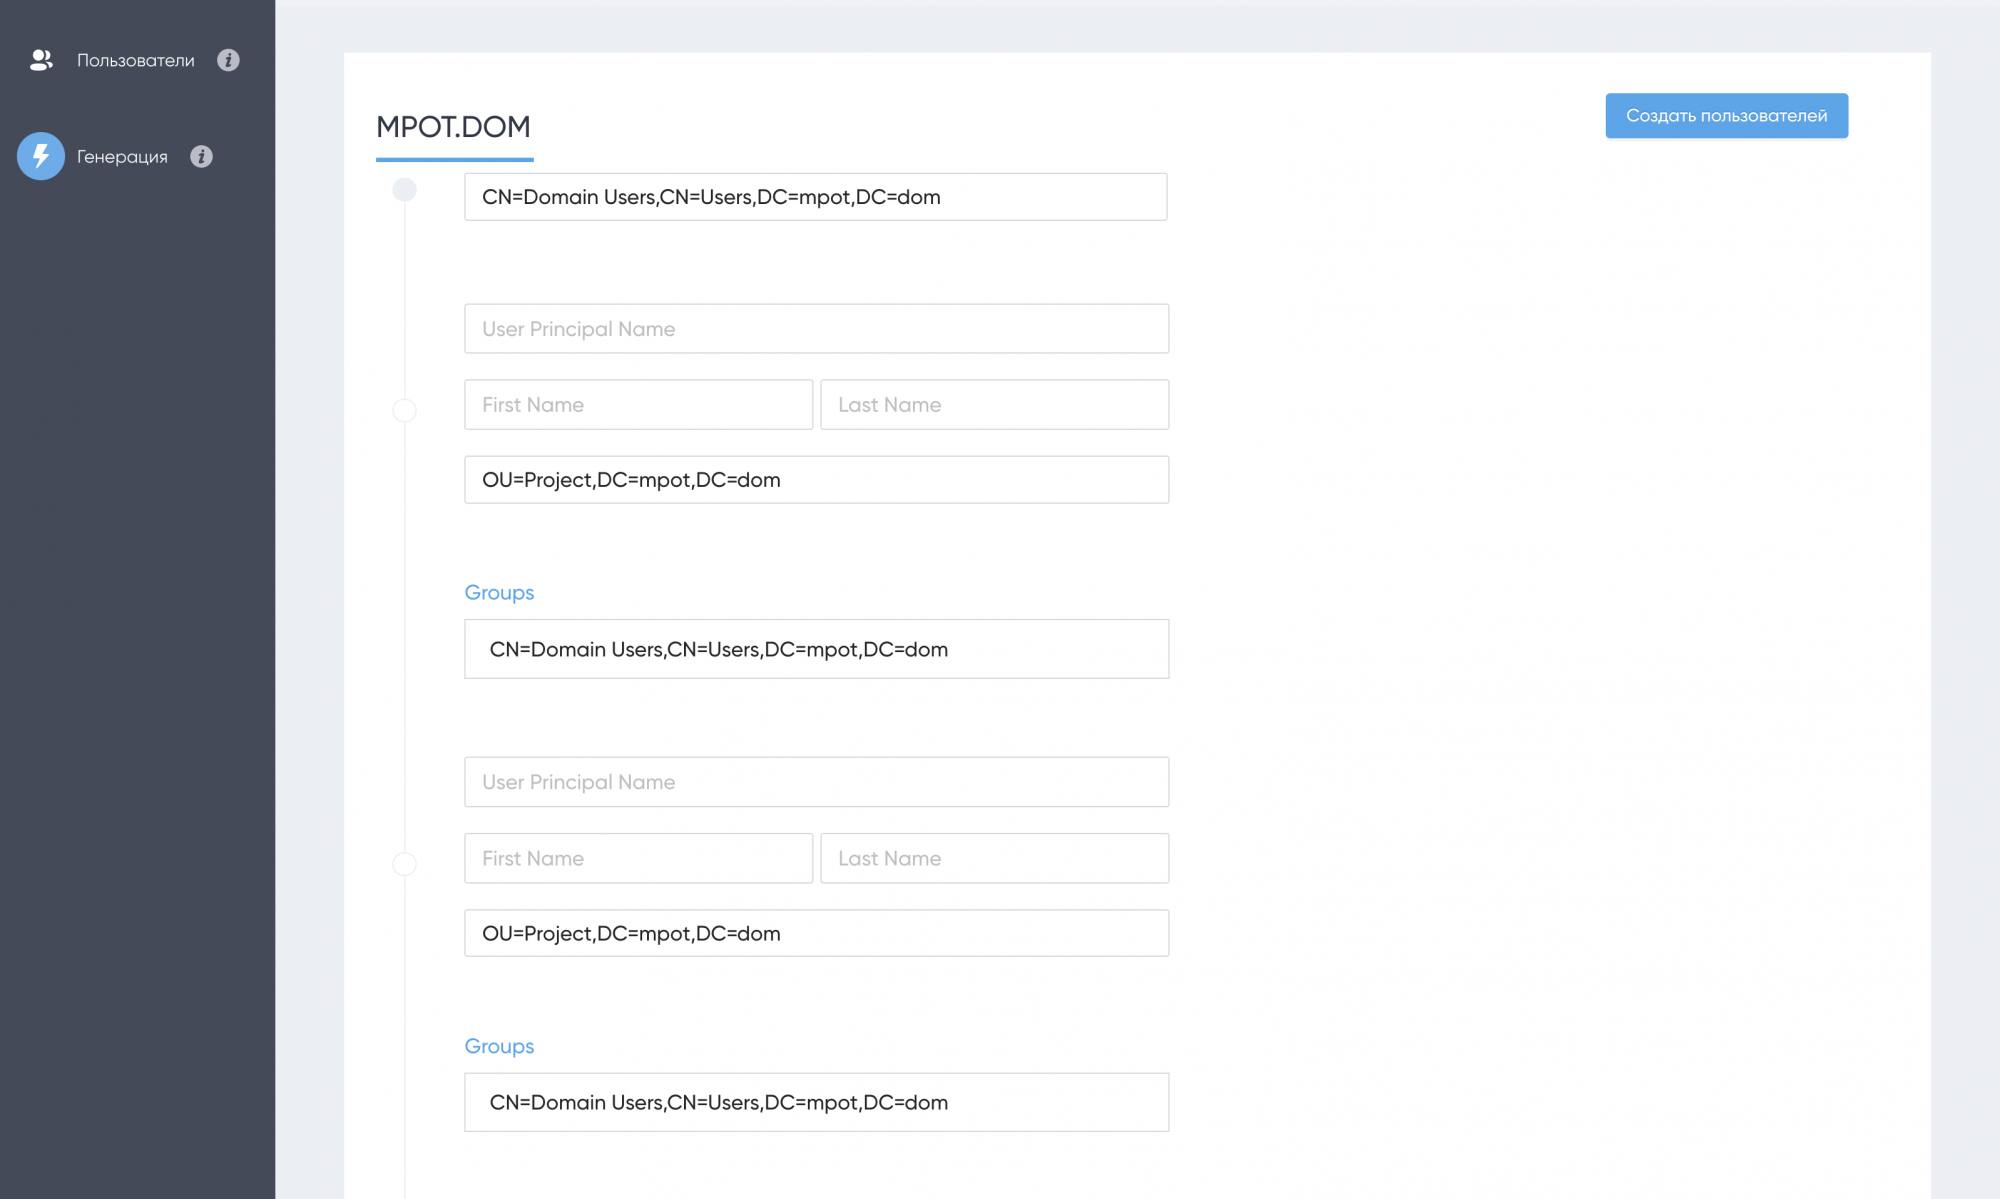Click info icon next to Пользователи
The image size is (2000, 1199).
pyautogui.click(x=228, y=60)
